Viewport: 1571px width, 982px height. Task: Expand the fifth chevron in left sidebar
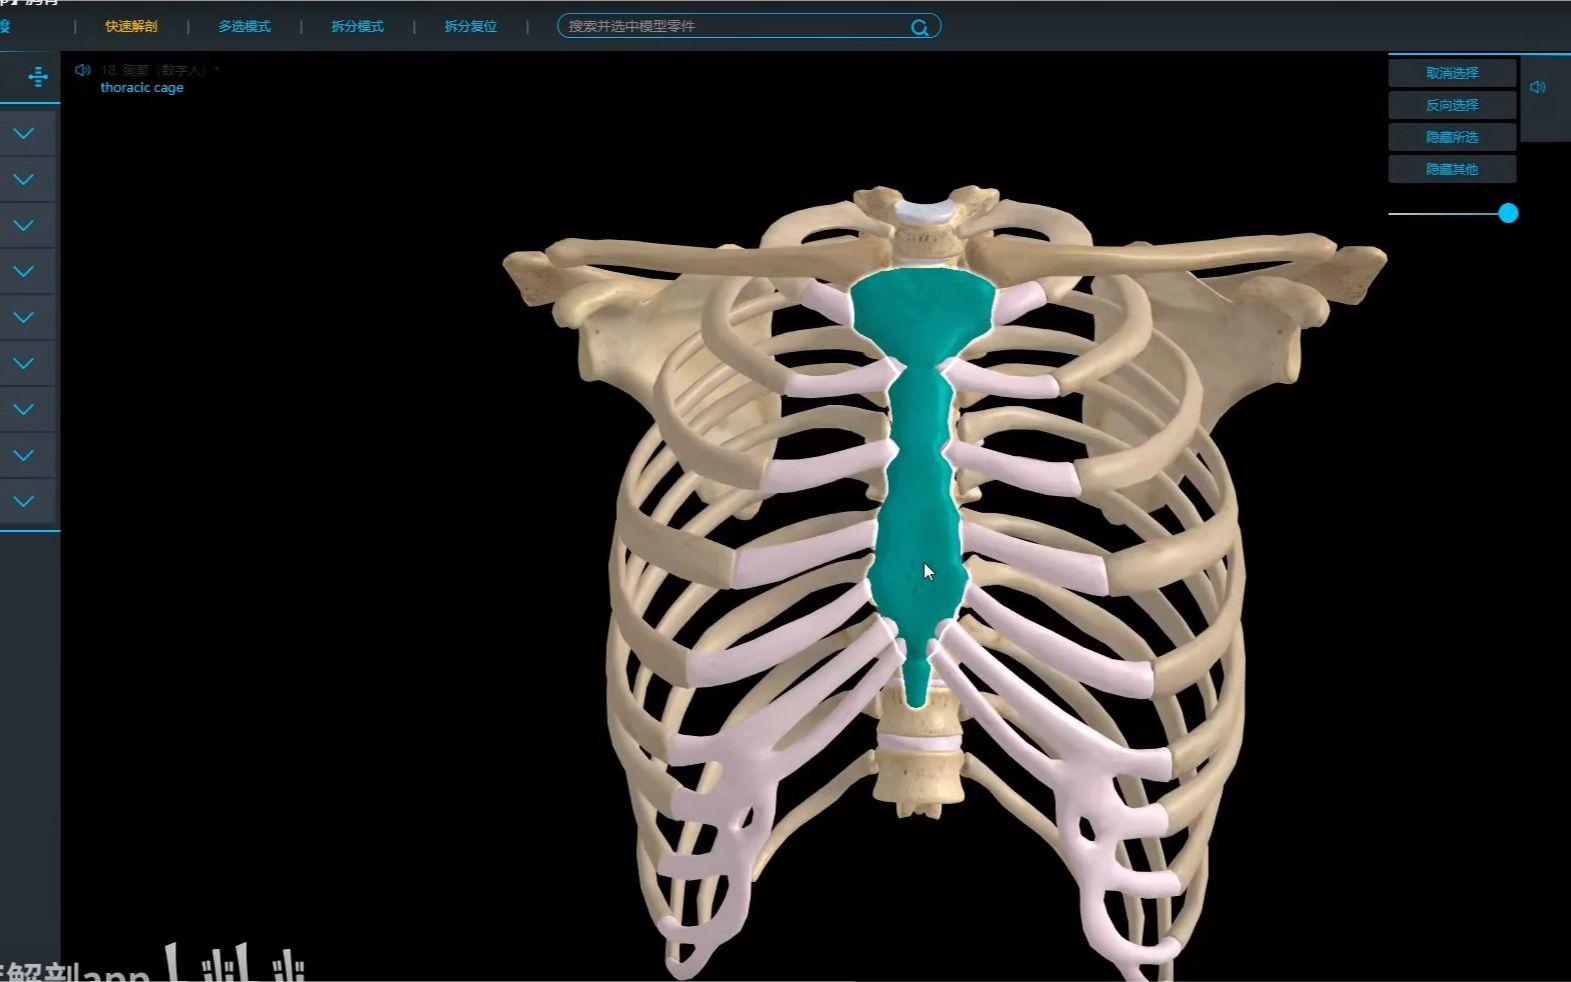point(24,317)
